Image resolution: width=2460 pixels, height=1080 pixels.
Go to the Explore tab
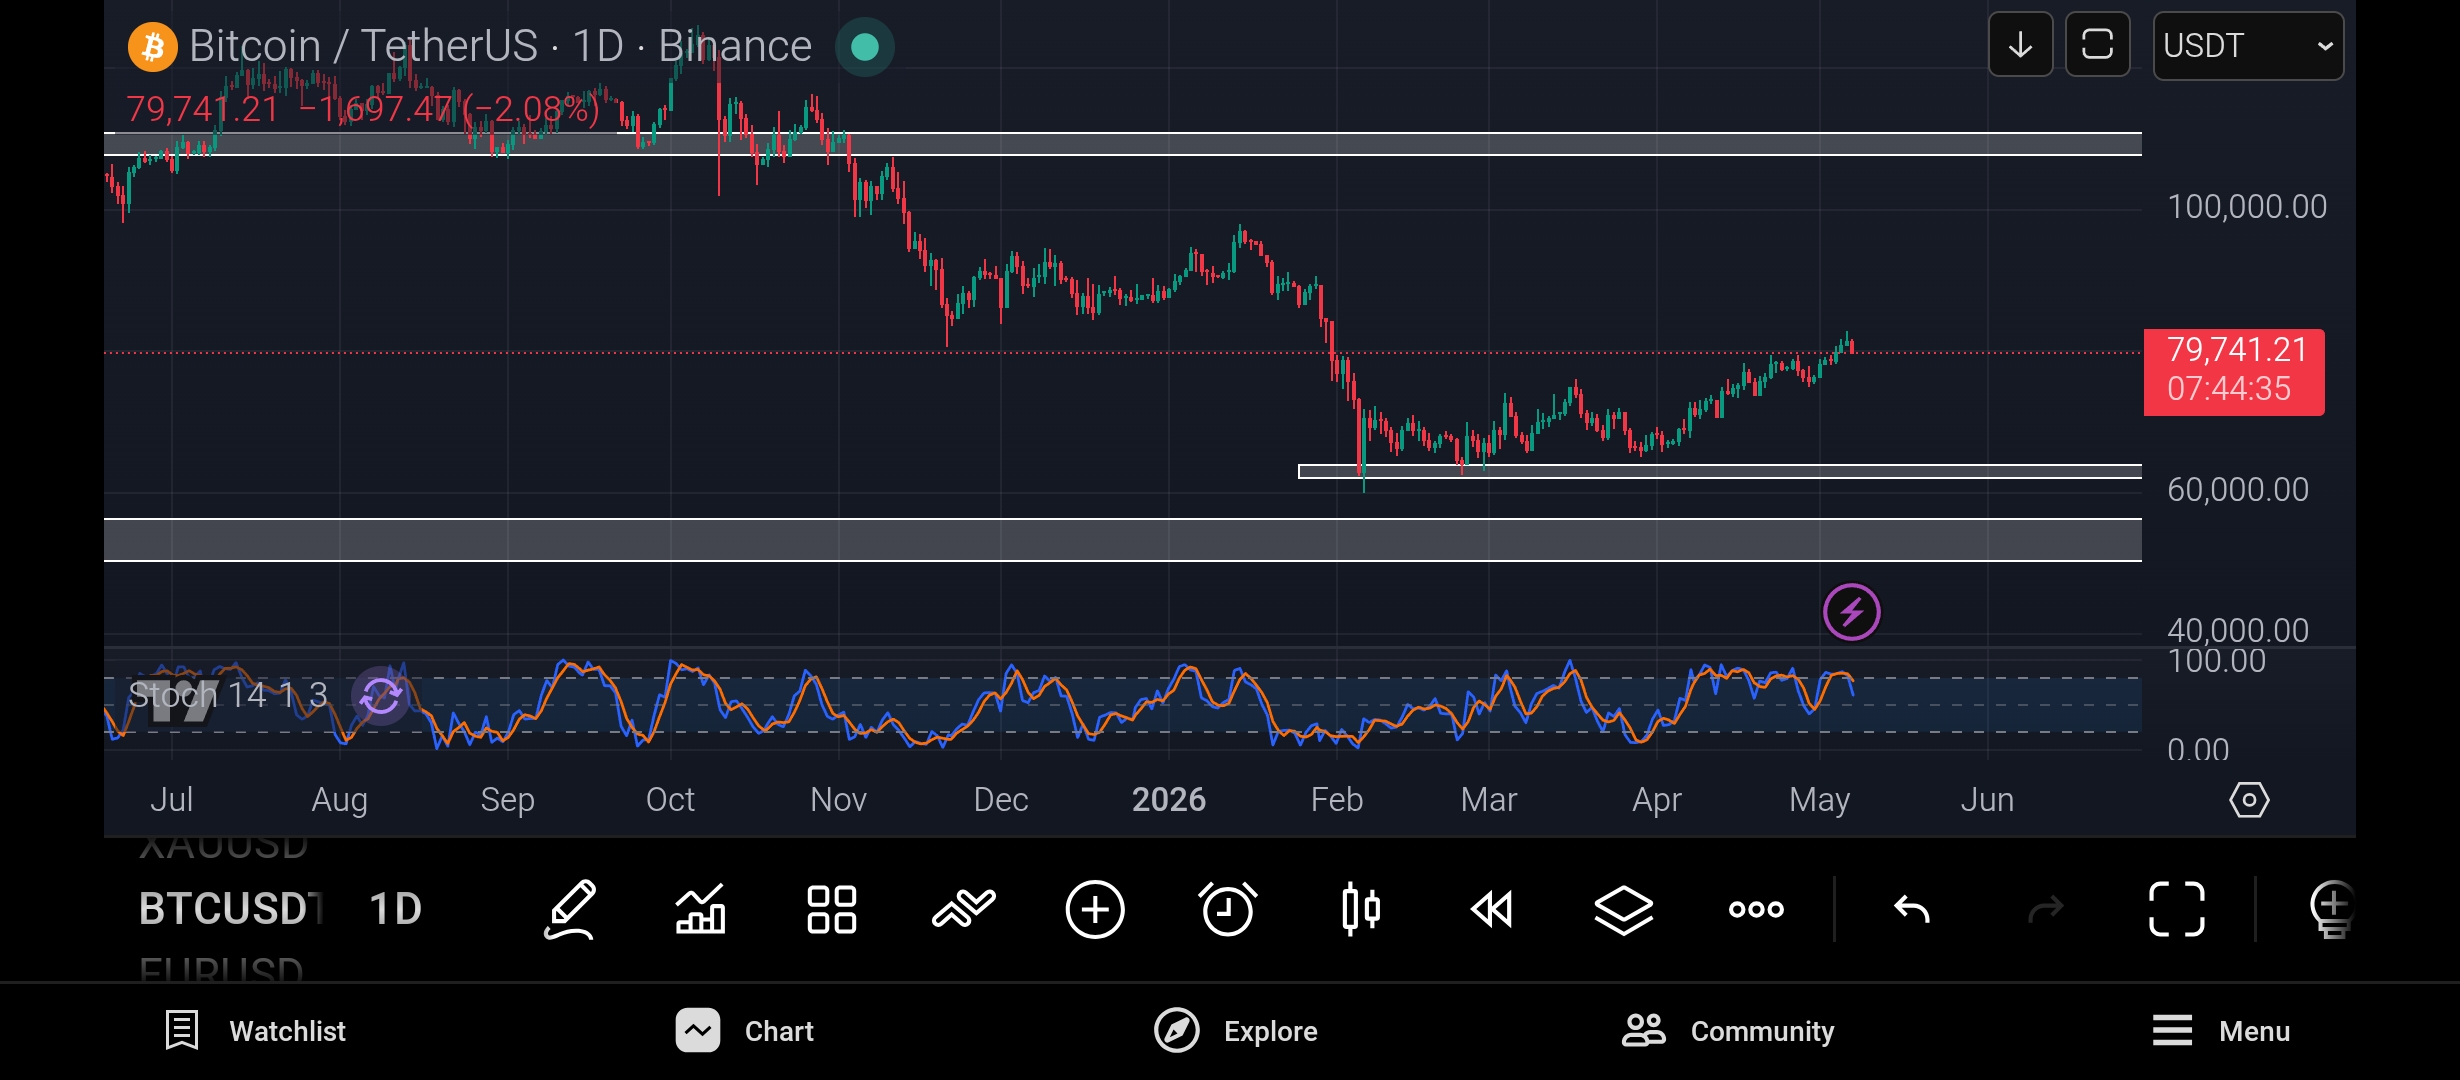pos(1235,1031)
